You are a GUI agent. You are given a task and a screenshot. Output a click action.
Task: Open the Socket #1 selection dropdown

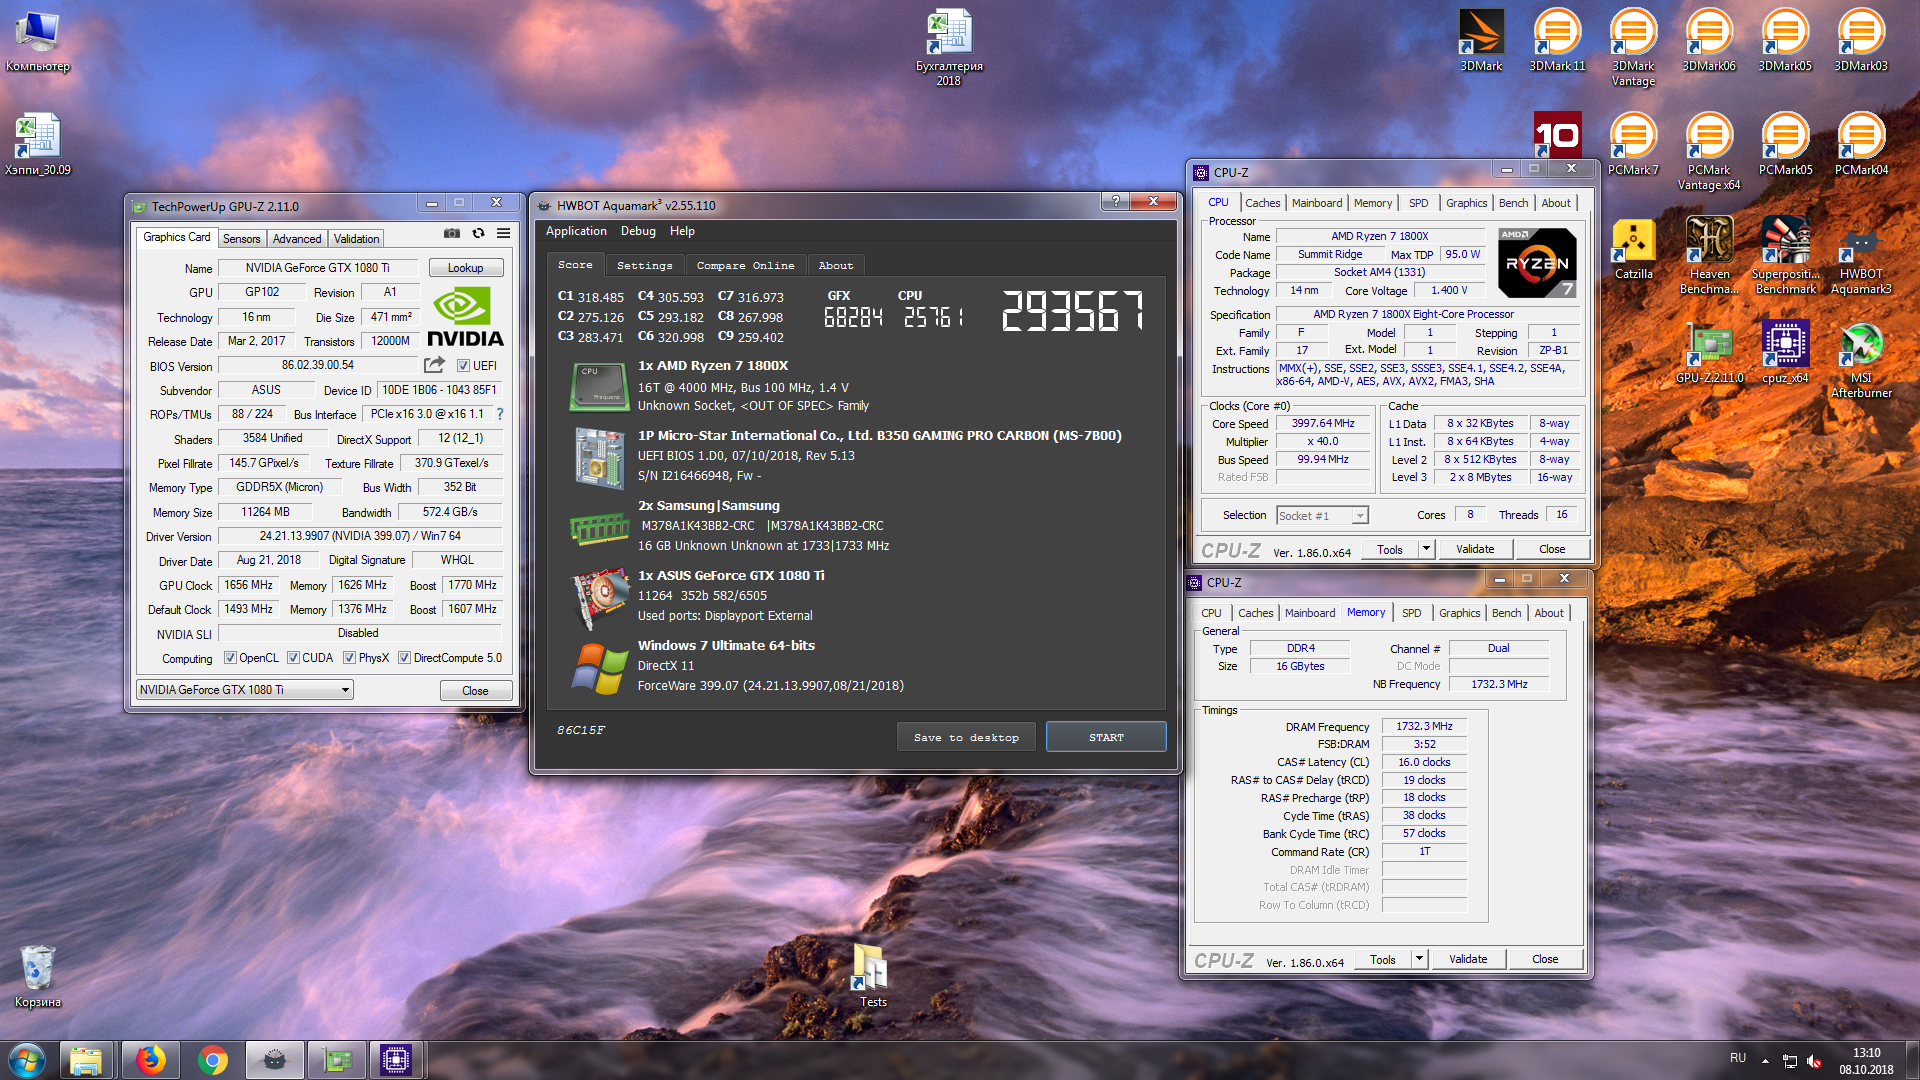pos(1322,515)
